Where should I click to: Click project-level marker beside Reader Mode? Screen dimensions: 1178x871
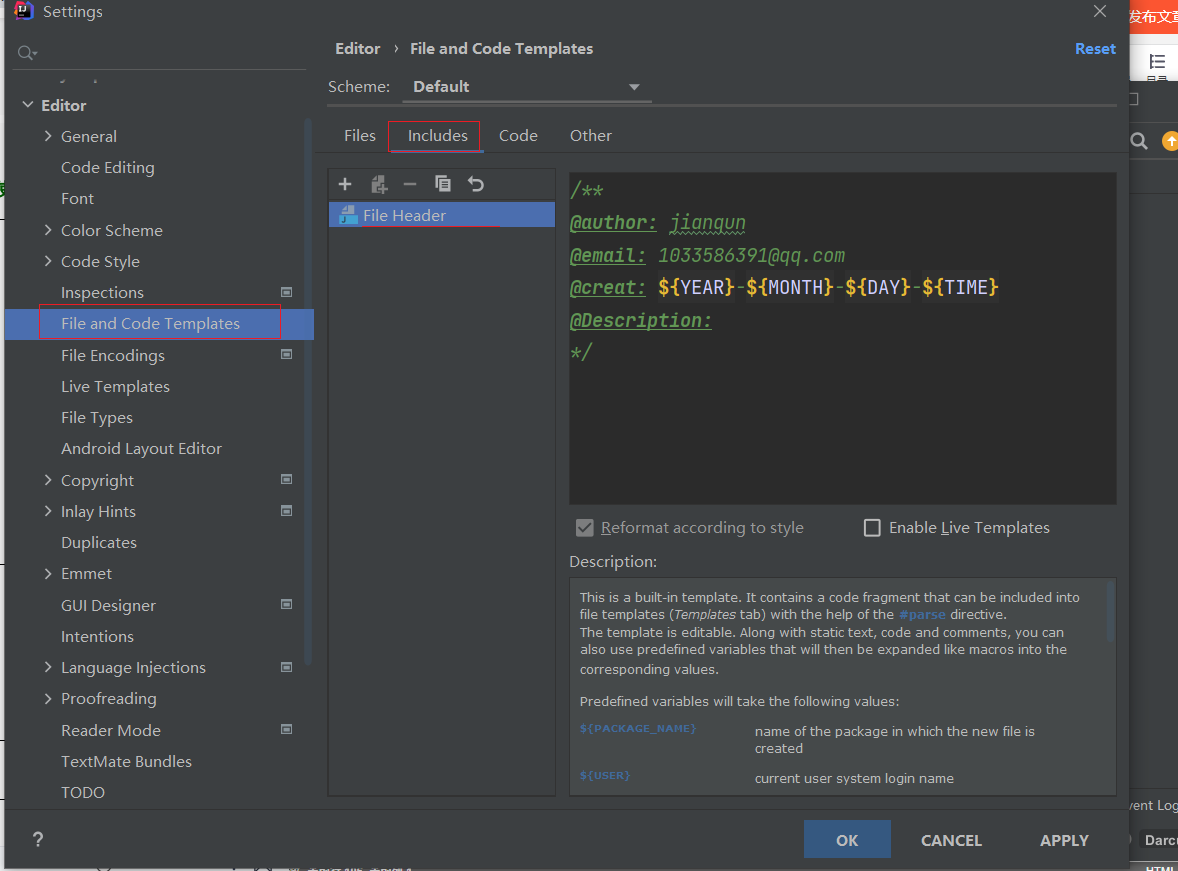click(286, 729)
